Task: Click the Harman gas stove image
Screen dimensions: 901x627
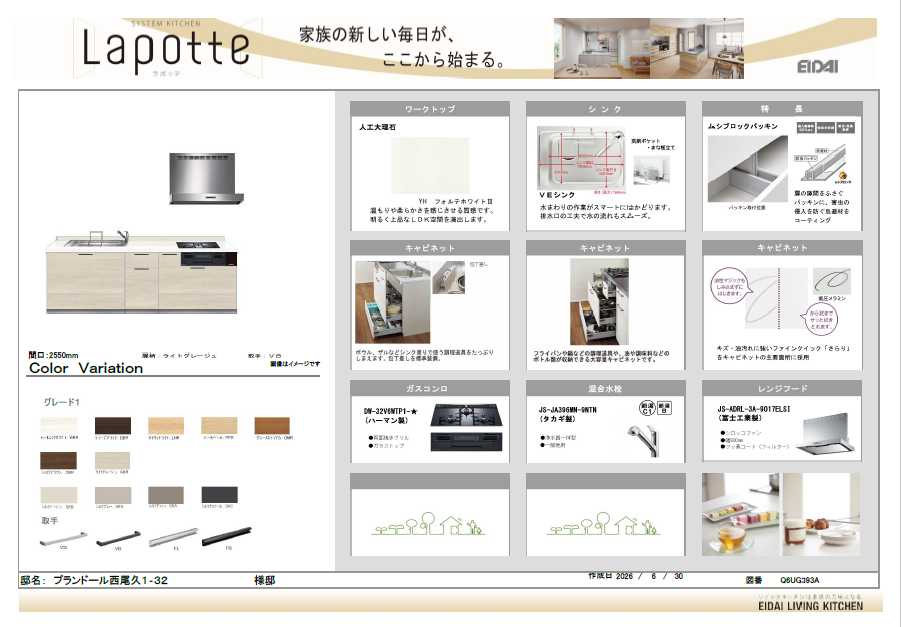Action: click(x=467, y=428)
